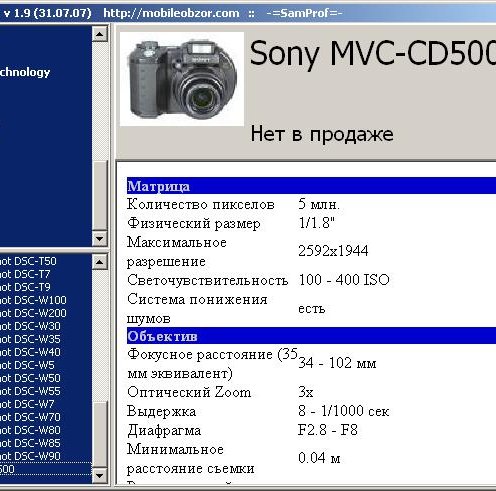This screenshot has width=496, height=491.
Task: Click the scrollbar thumb of upper left list
Action: 99,195
